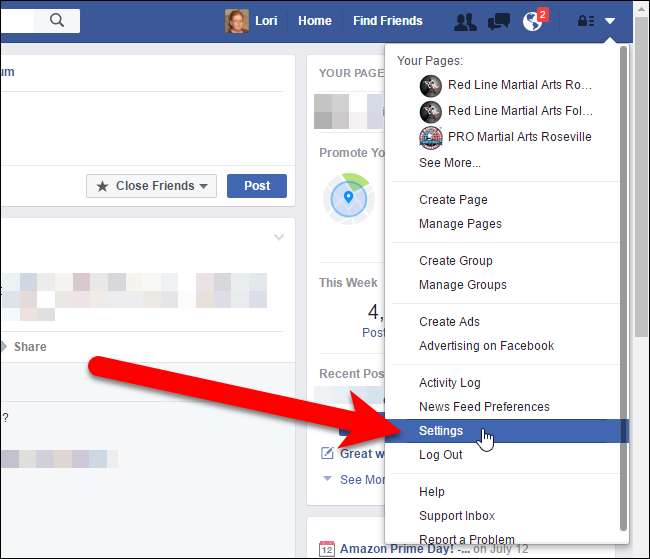
Task: Open Settings from the menu
Action: pos(507,431)
